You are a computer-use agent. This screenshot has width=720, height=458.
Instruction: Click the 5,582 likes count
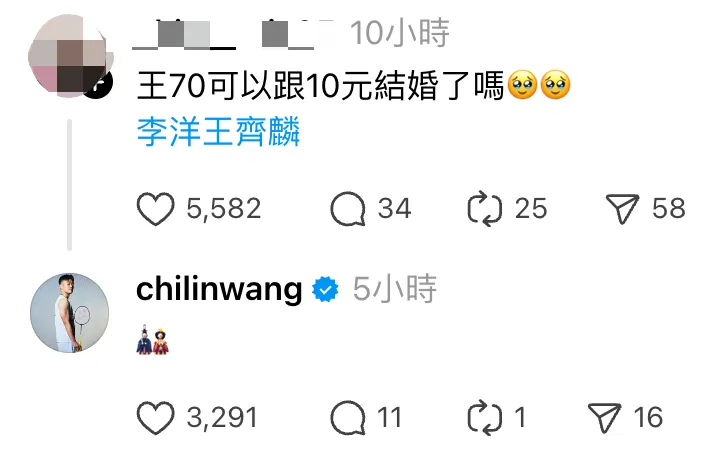[x=224, y=209]
